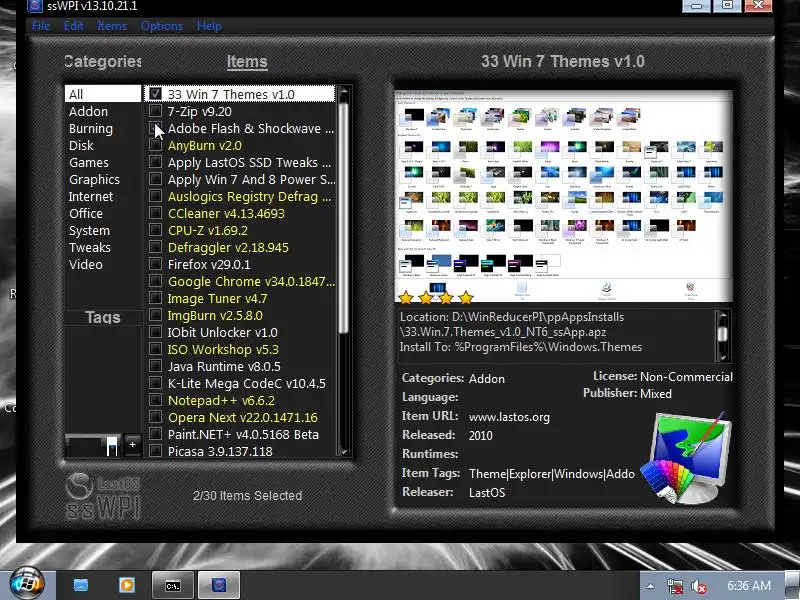Image resolution: width=800 pixels, height=600 pixels.
Task: Check the ImgBurn v2.5.8.0 checkbox
Action: pyautogui.click(x=155, y=315)
